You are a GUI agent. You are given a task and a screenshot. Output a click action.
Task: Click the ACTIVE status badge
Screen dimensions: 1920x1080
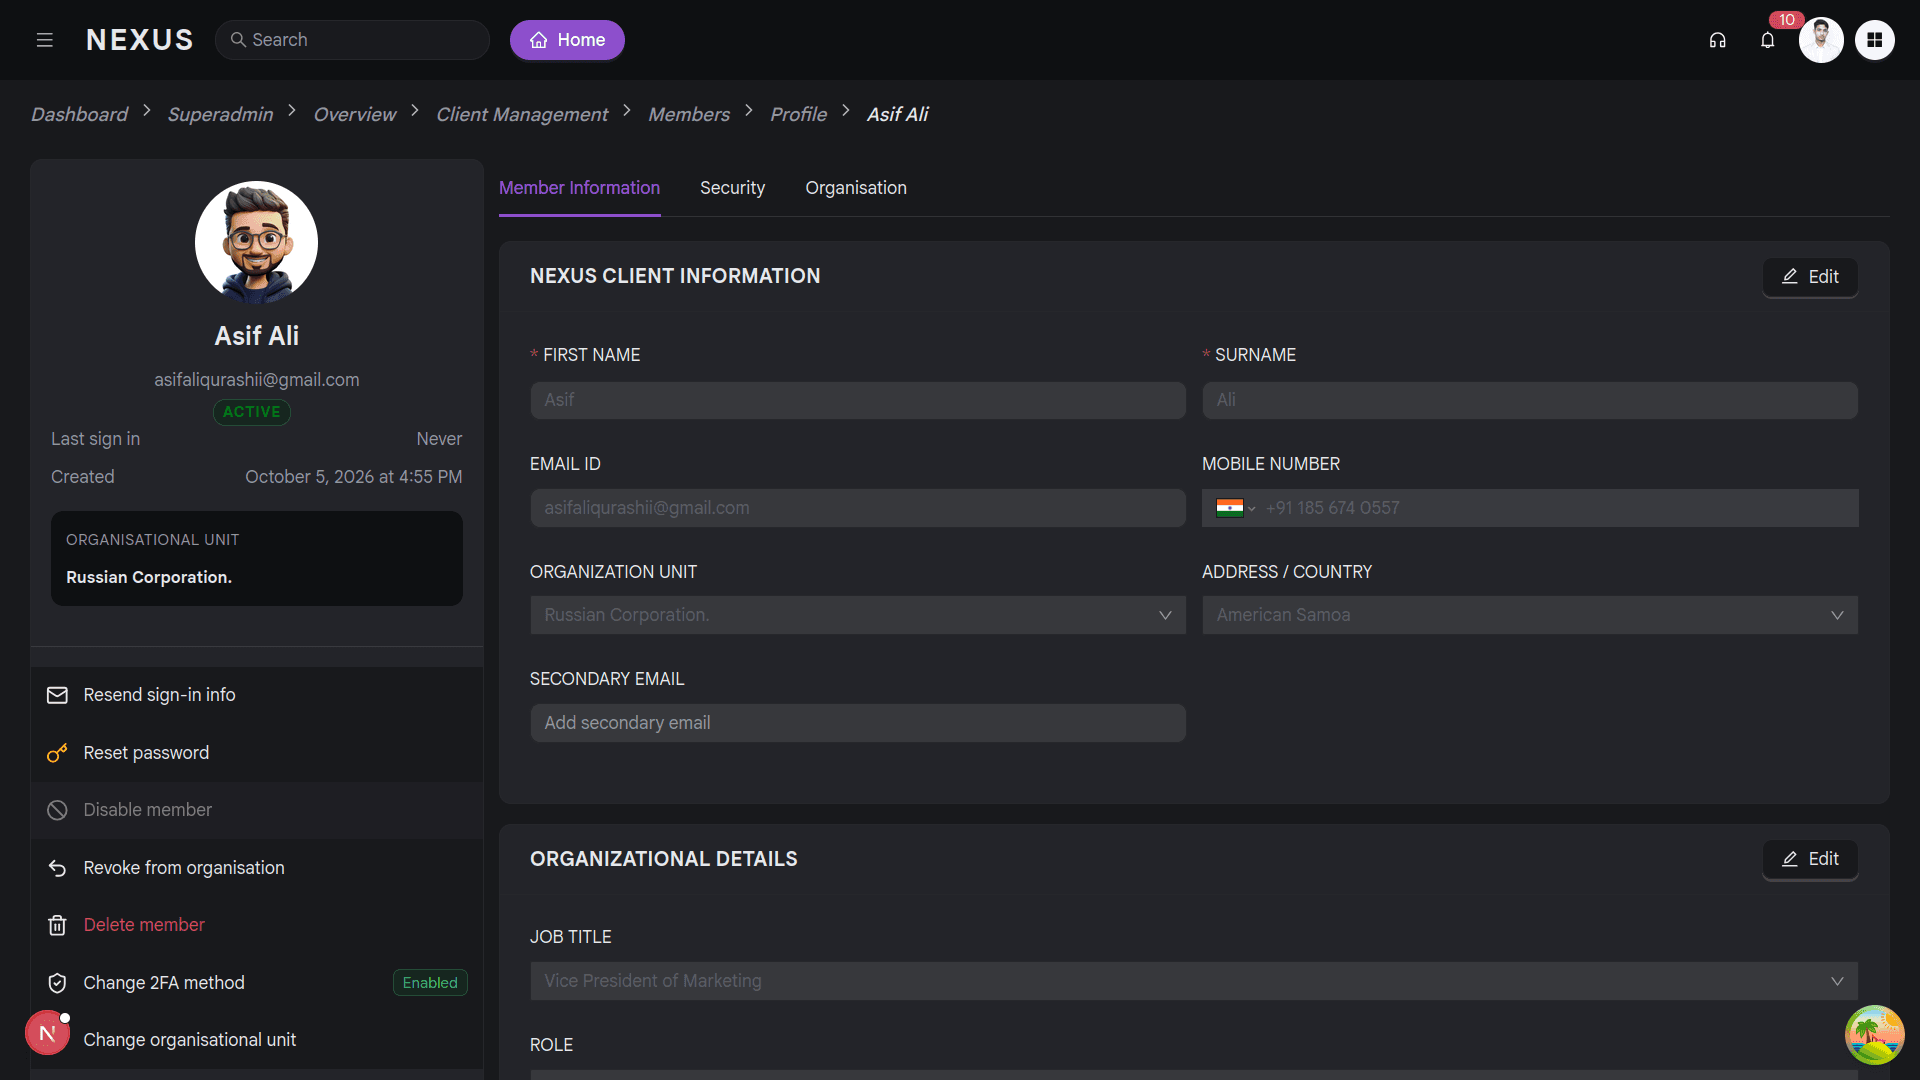(x=251, y=412)
